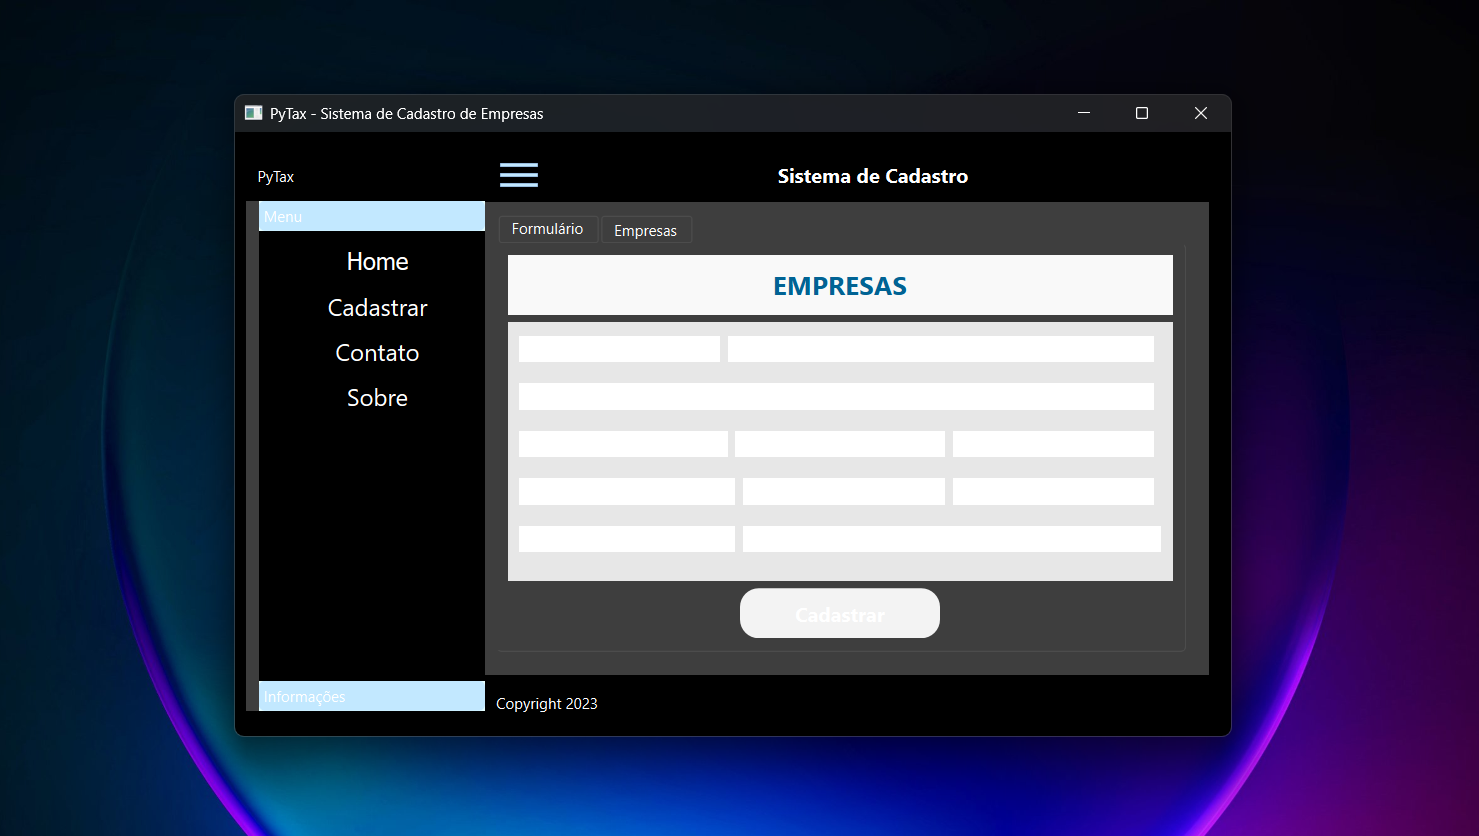1479x836 pixels.
Task: Click the Informações section header
Action: pos(304,696)
